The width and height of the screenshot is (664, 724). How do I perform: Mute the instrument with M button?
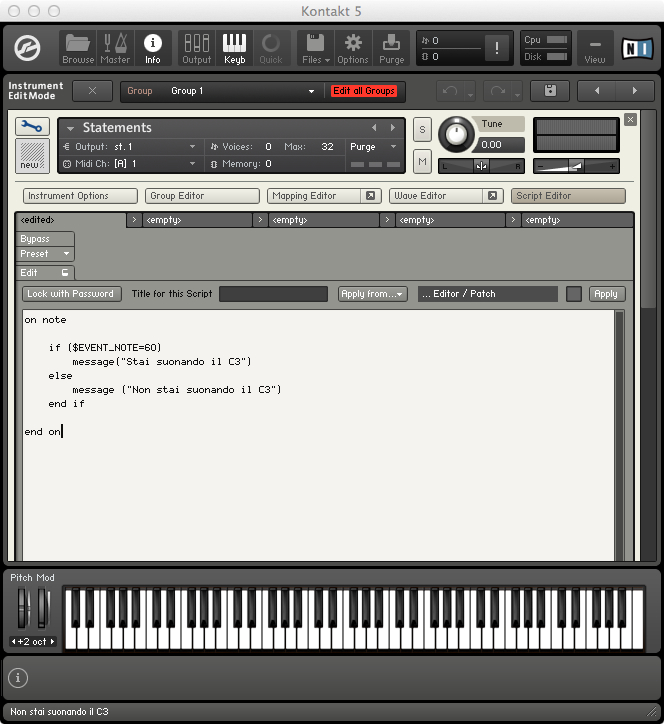point(422,161)
